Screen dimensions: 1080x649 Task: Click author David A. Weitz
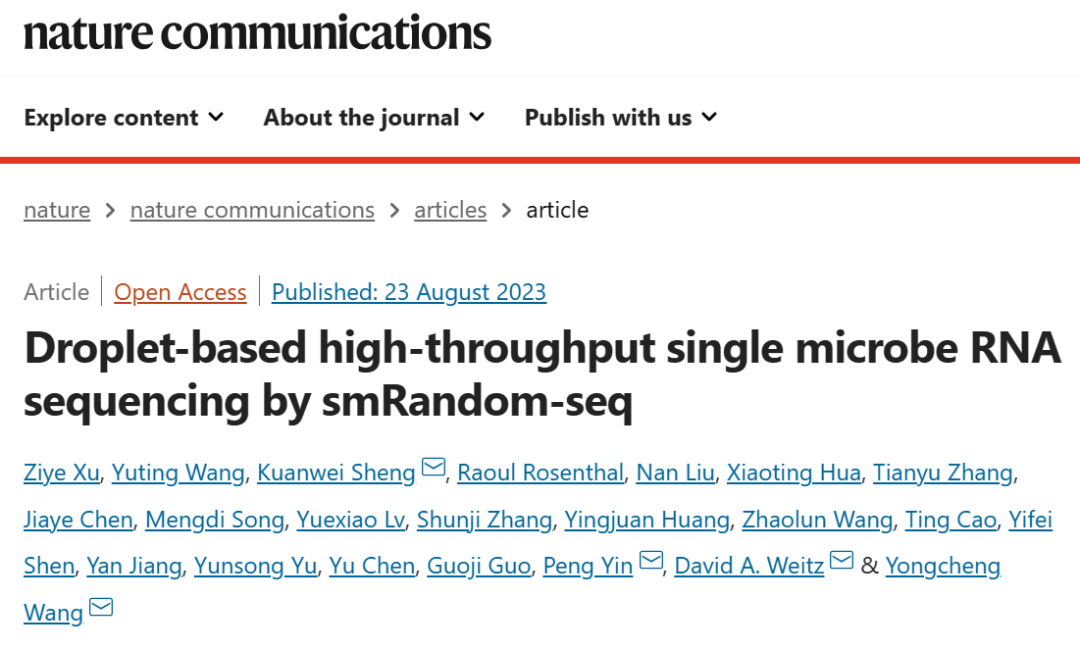[x=749, y=566]
